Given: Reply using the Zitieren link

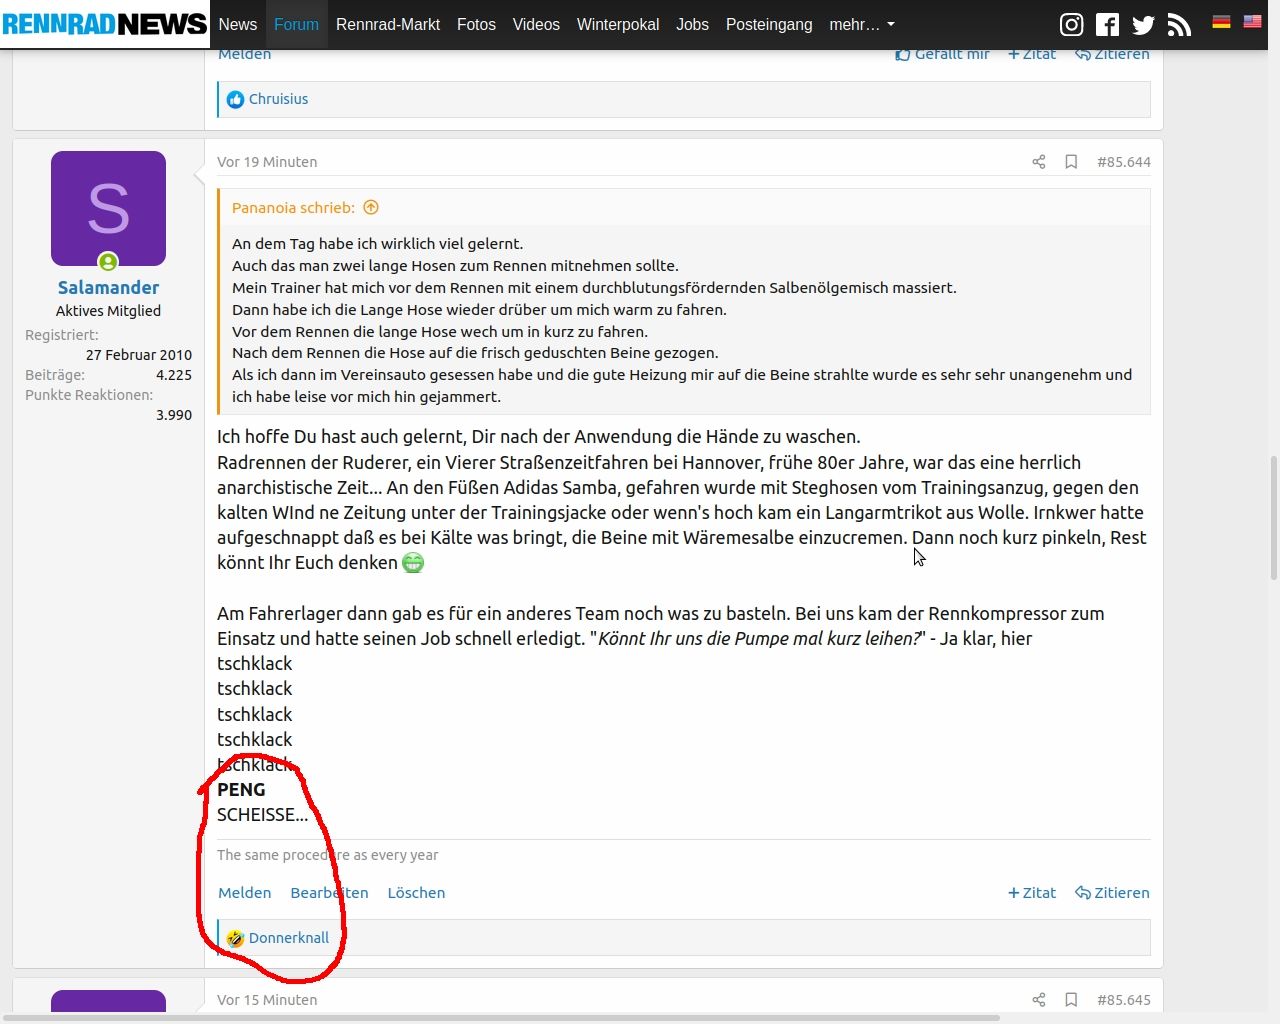Looking at the screenshot, I should coord(1112,893).
